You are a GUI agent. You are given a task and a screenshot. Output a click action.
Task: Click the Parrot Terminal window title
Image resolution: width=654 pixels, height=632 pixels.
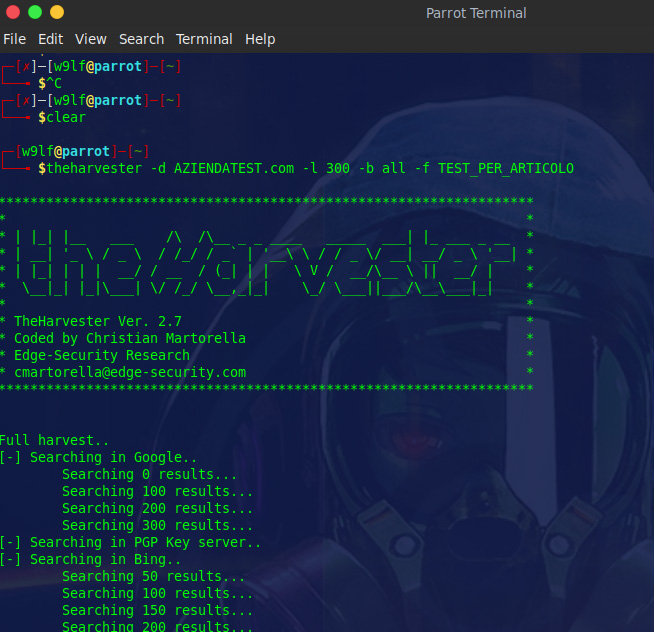coord(476,13)
